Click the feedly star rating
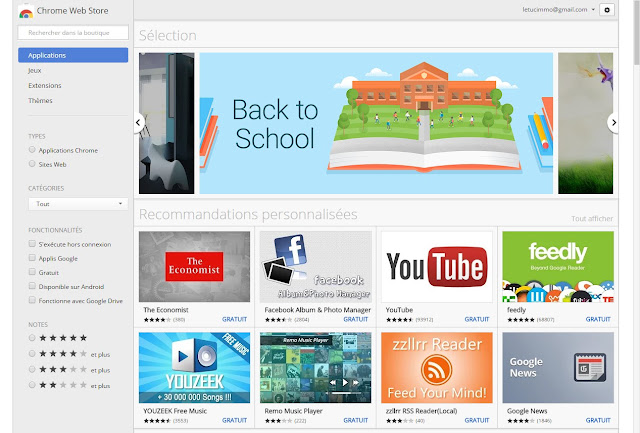Screen dimensions: 640x433 [521, 320]
